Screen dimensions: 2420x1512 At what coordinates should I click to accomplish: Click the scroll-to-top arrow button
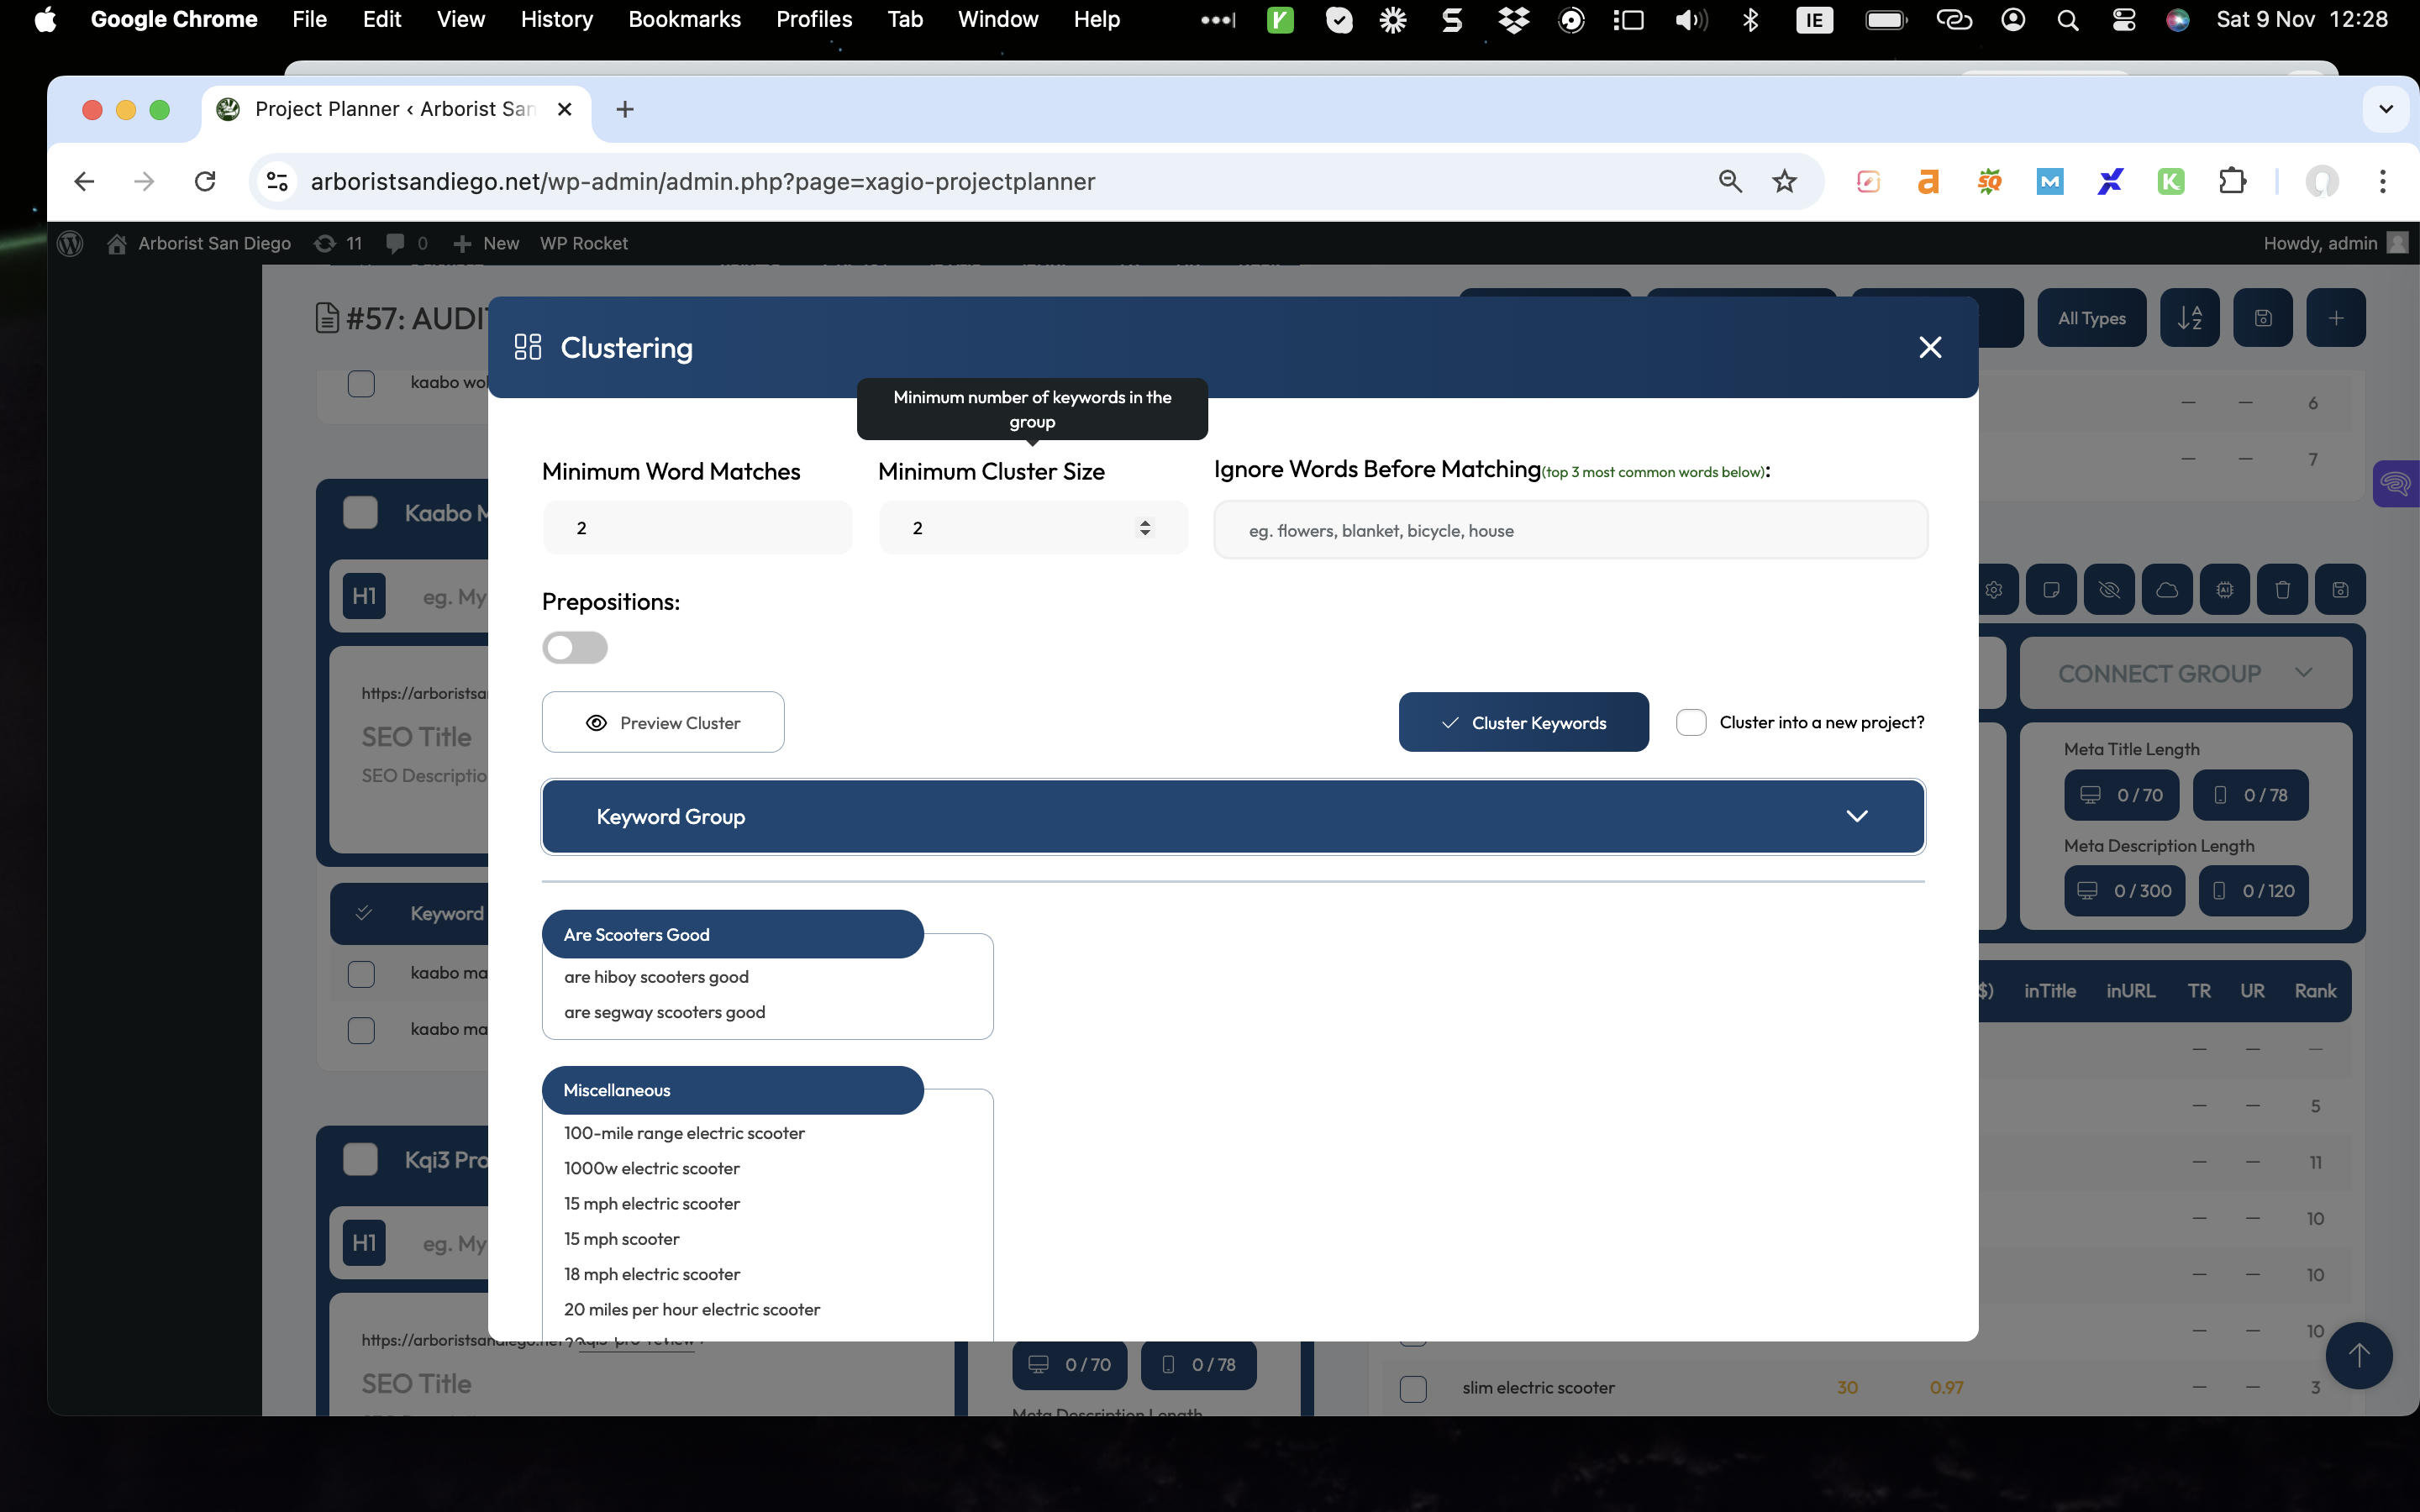2359,1355
